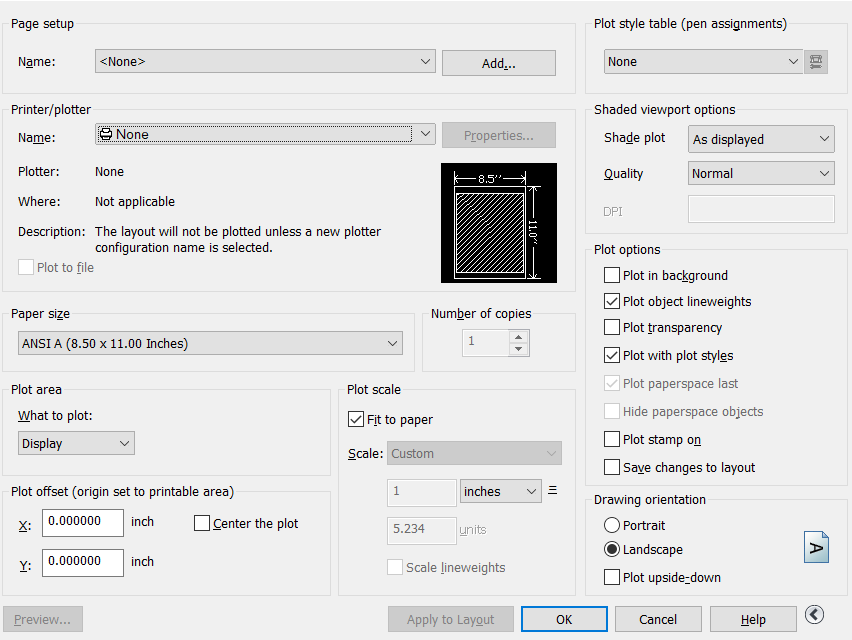This screenshot has width=852, height=640.
Task: Open the Printer/plotter Name dropdown
Action: pyautogui.click(x=265, y=134)
